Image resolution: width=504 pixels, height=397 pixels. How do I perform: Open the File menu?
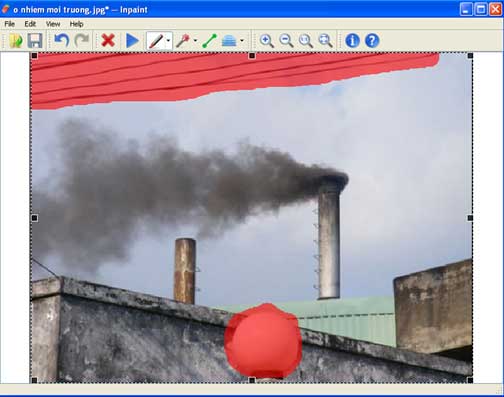[x=9, y=24]
